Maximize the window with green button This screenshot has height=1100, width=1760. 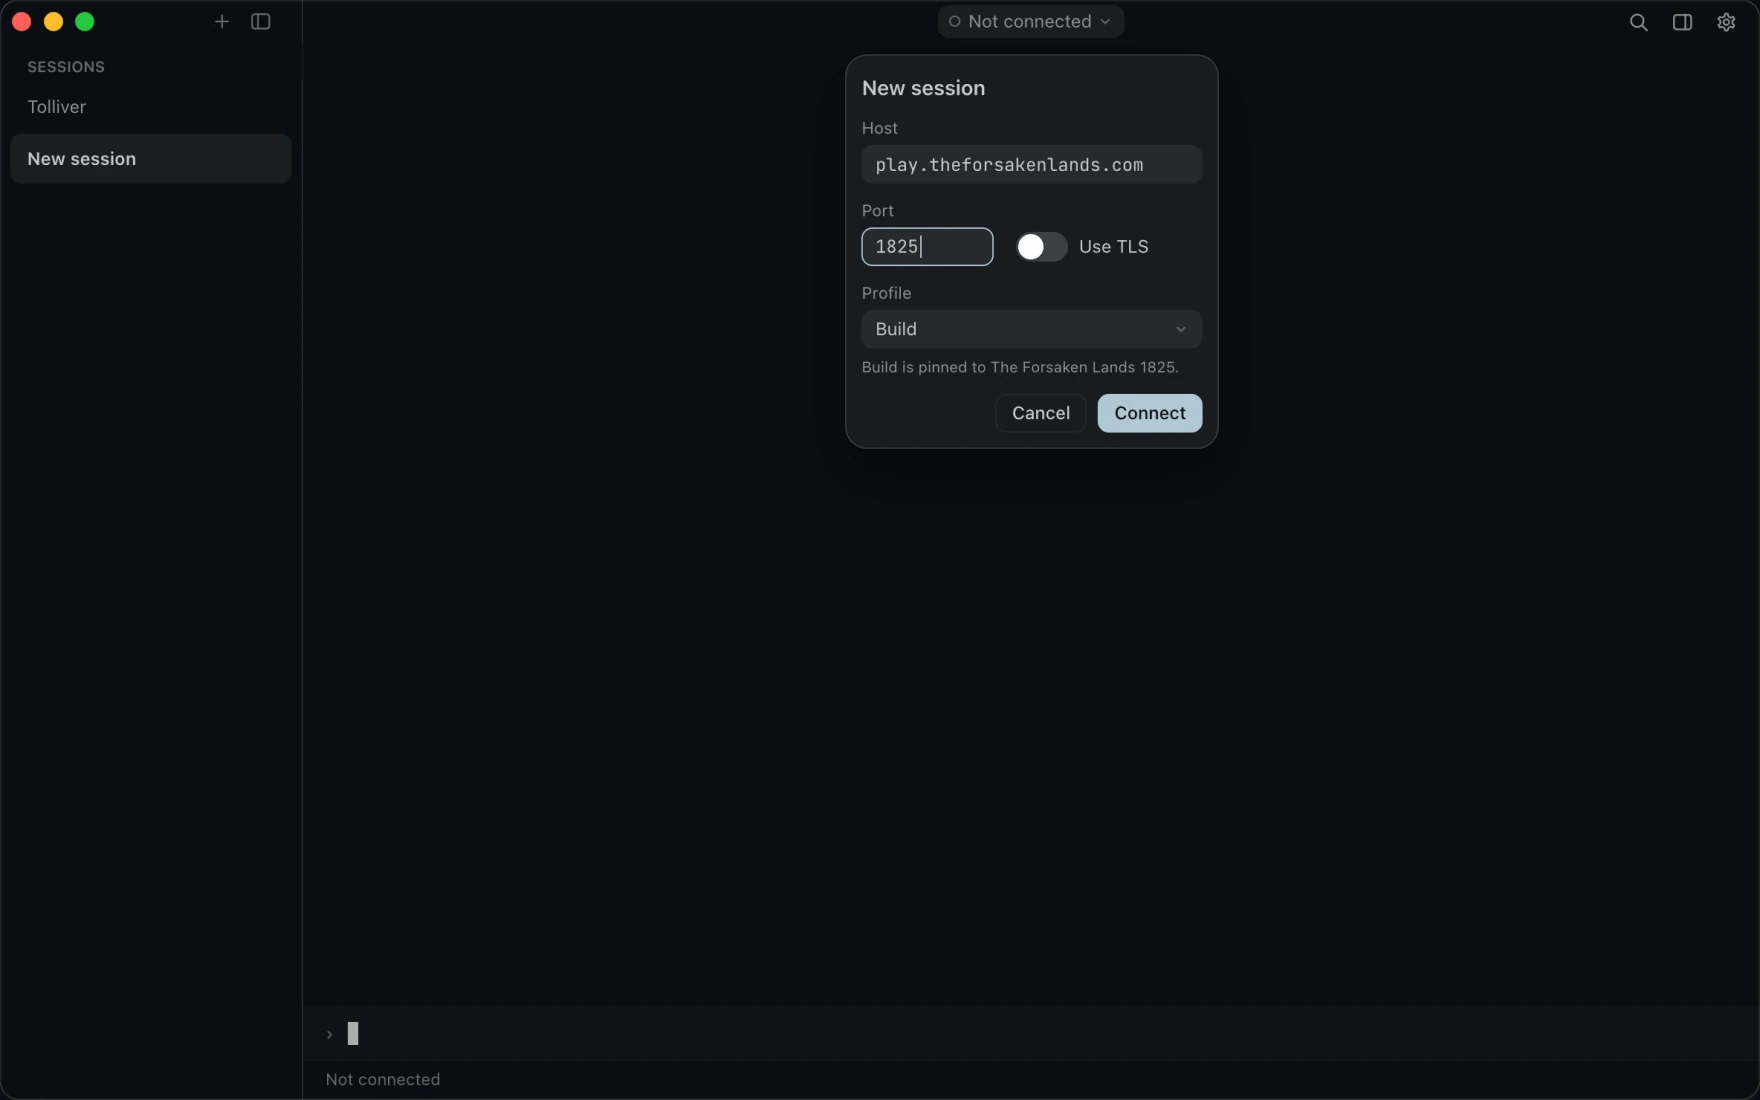[x=85, y=21]
